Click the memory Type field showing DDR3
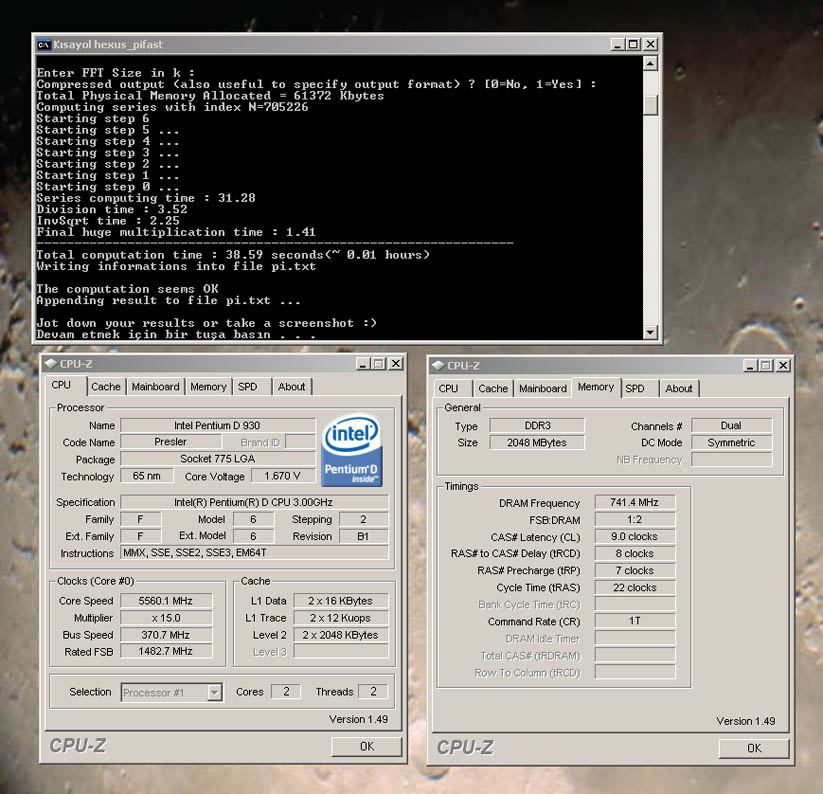Screen dimensions: 823x794 [x=537, y=426]
